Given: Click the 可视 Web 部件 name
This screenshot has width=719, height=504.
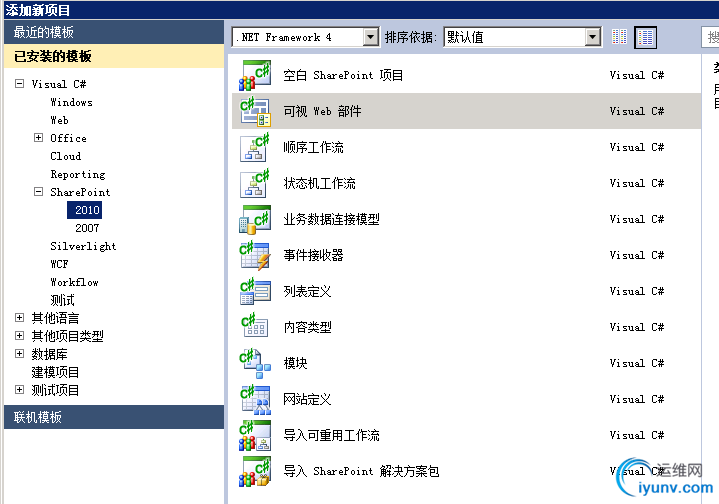Looking at the screenshot, I should point(322,111).
